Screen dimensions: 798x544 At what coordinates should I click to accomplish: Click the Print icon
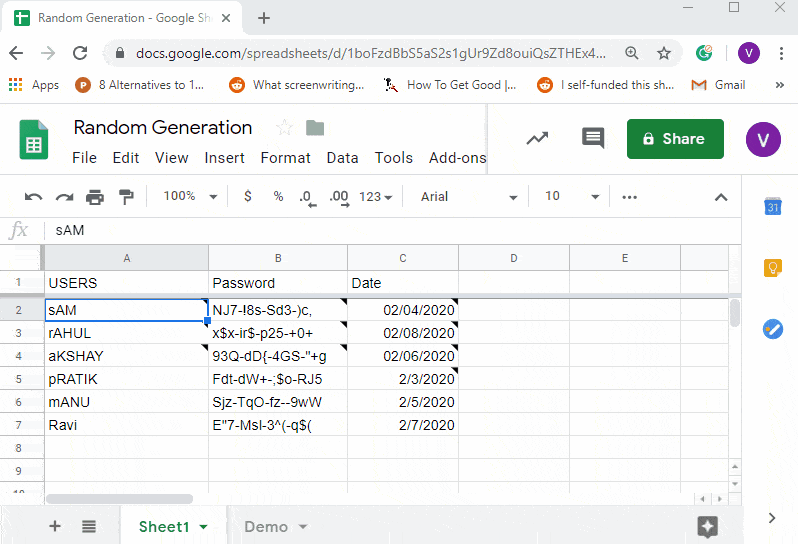click(95, 197)
